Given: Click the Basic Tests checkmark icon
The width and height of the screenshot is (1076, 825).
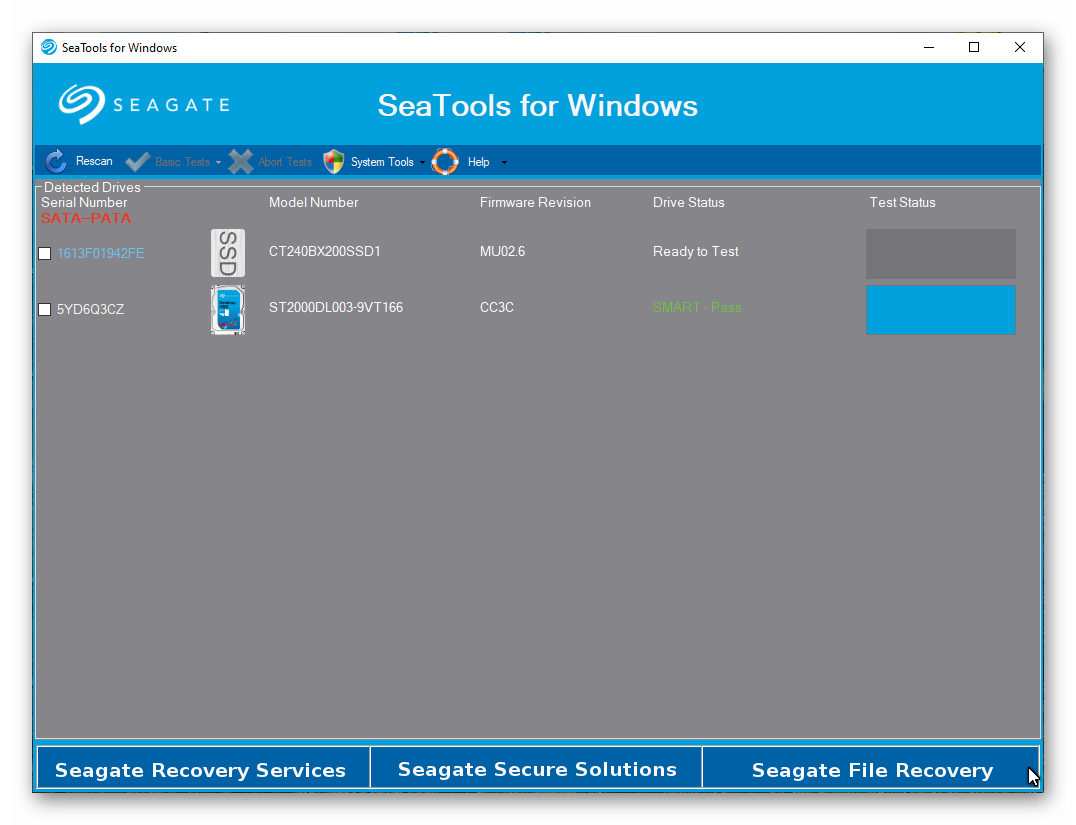Looking at the screenshot, I should click(x=138, y=162).
